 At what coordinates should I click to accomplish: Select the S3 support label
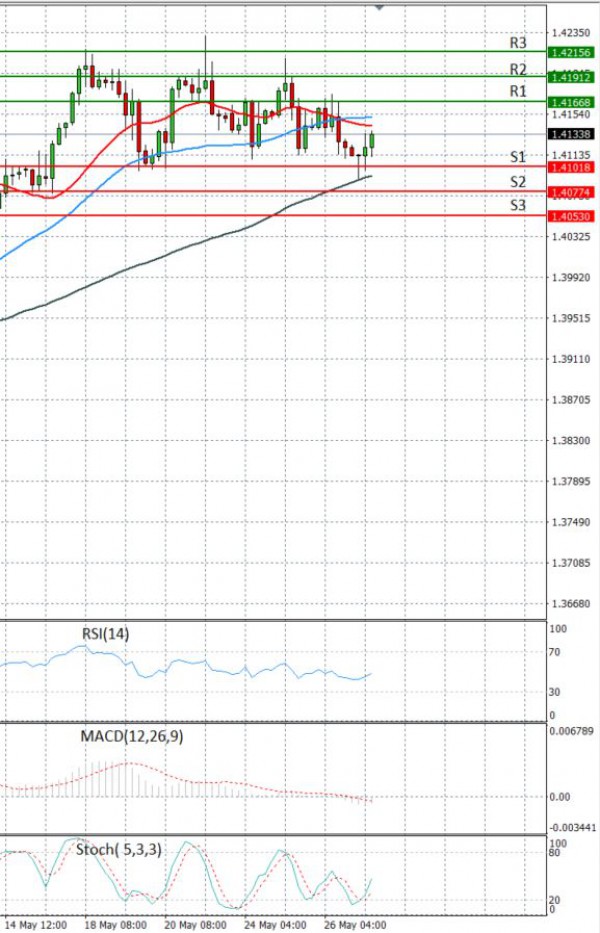tap(518, 205)
